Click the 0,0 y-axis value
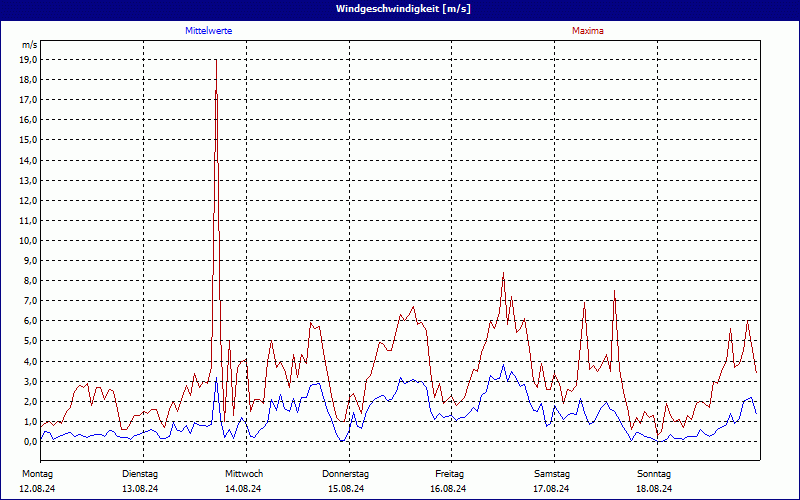 [x=30, y=441]
